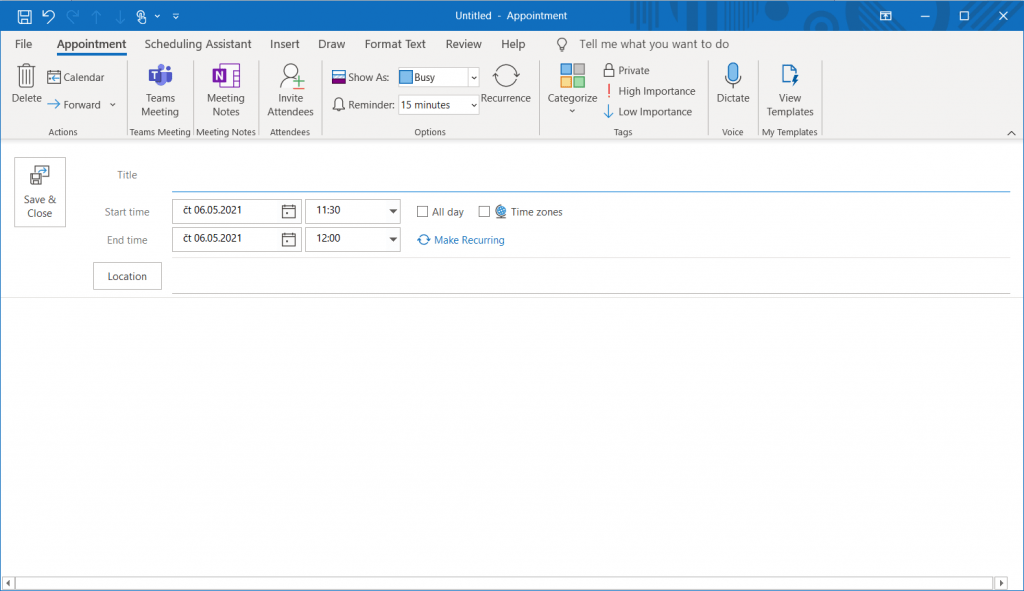Viewport: 1024px width, 591px height.
Task: Click the Teams Meeting icon
Action: pyautogui.click(x=159, y=78)
